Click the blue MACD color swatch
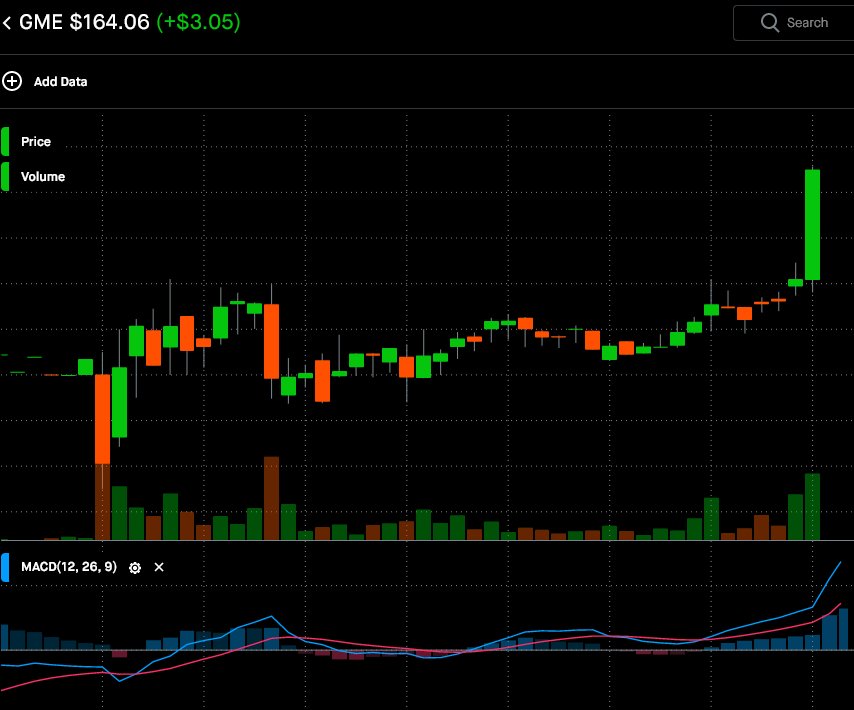The image size is (854, 710). pyautogui.click(x=5, y=567)
